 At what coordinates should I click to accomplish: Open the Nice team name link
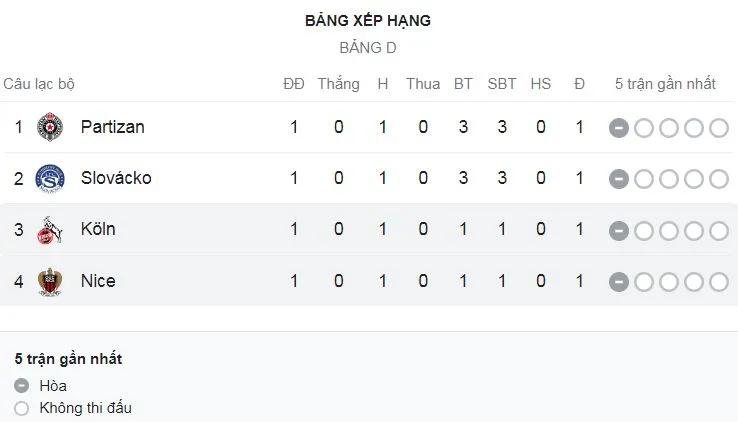pos(98,281)
